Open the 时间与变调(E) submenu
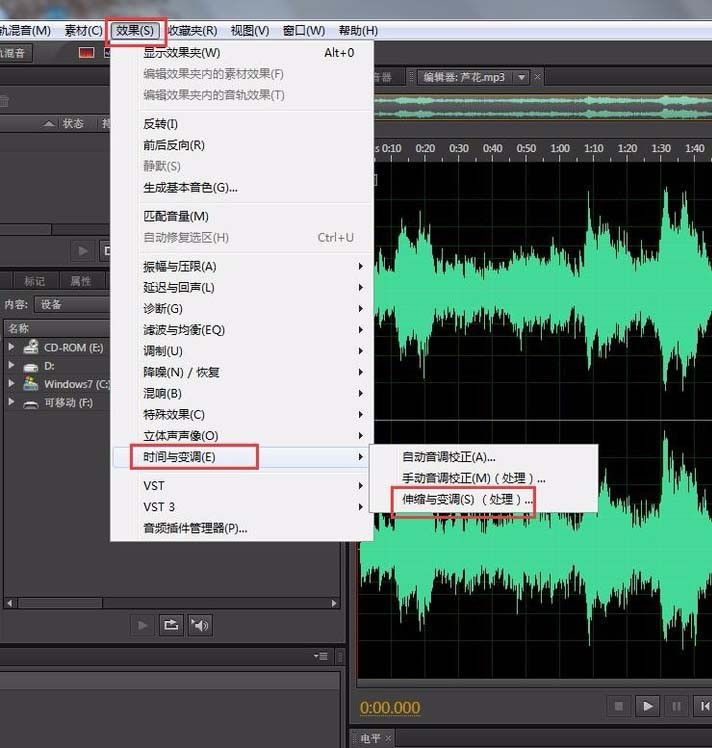The height and width of the screenshot is (748, 712). click(x=242, y=457)
